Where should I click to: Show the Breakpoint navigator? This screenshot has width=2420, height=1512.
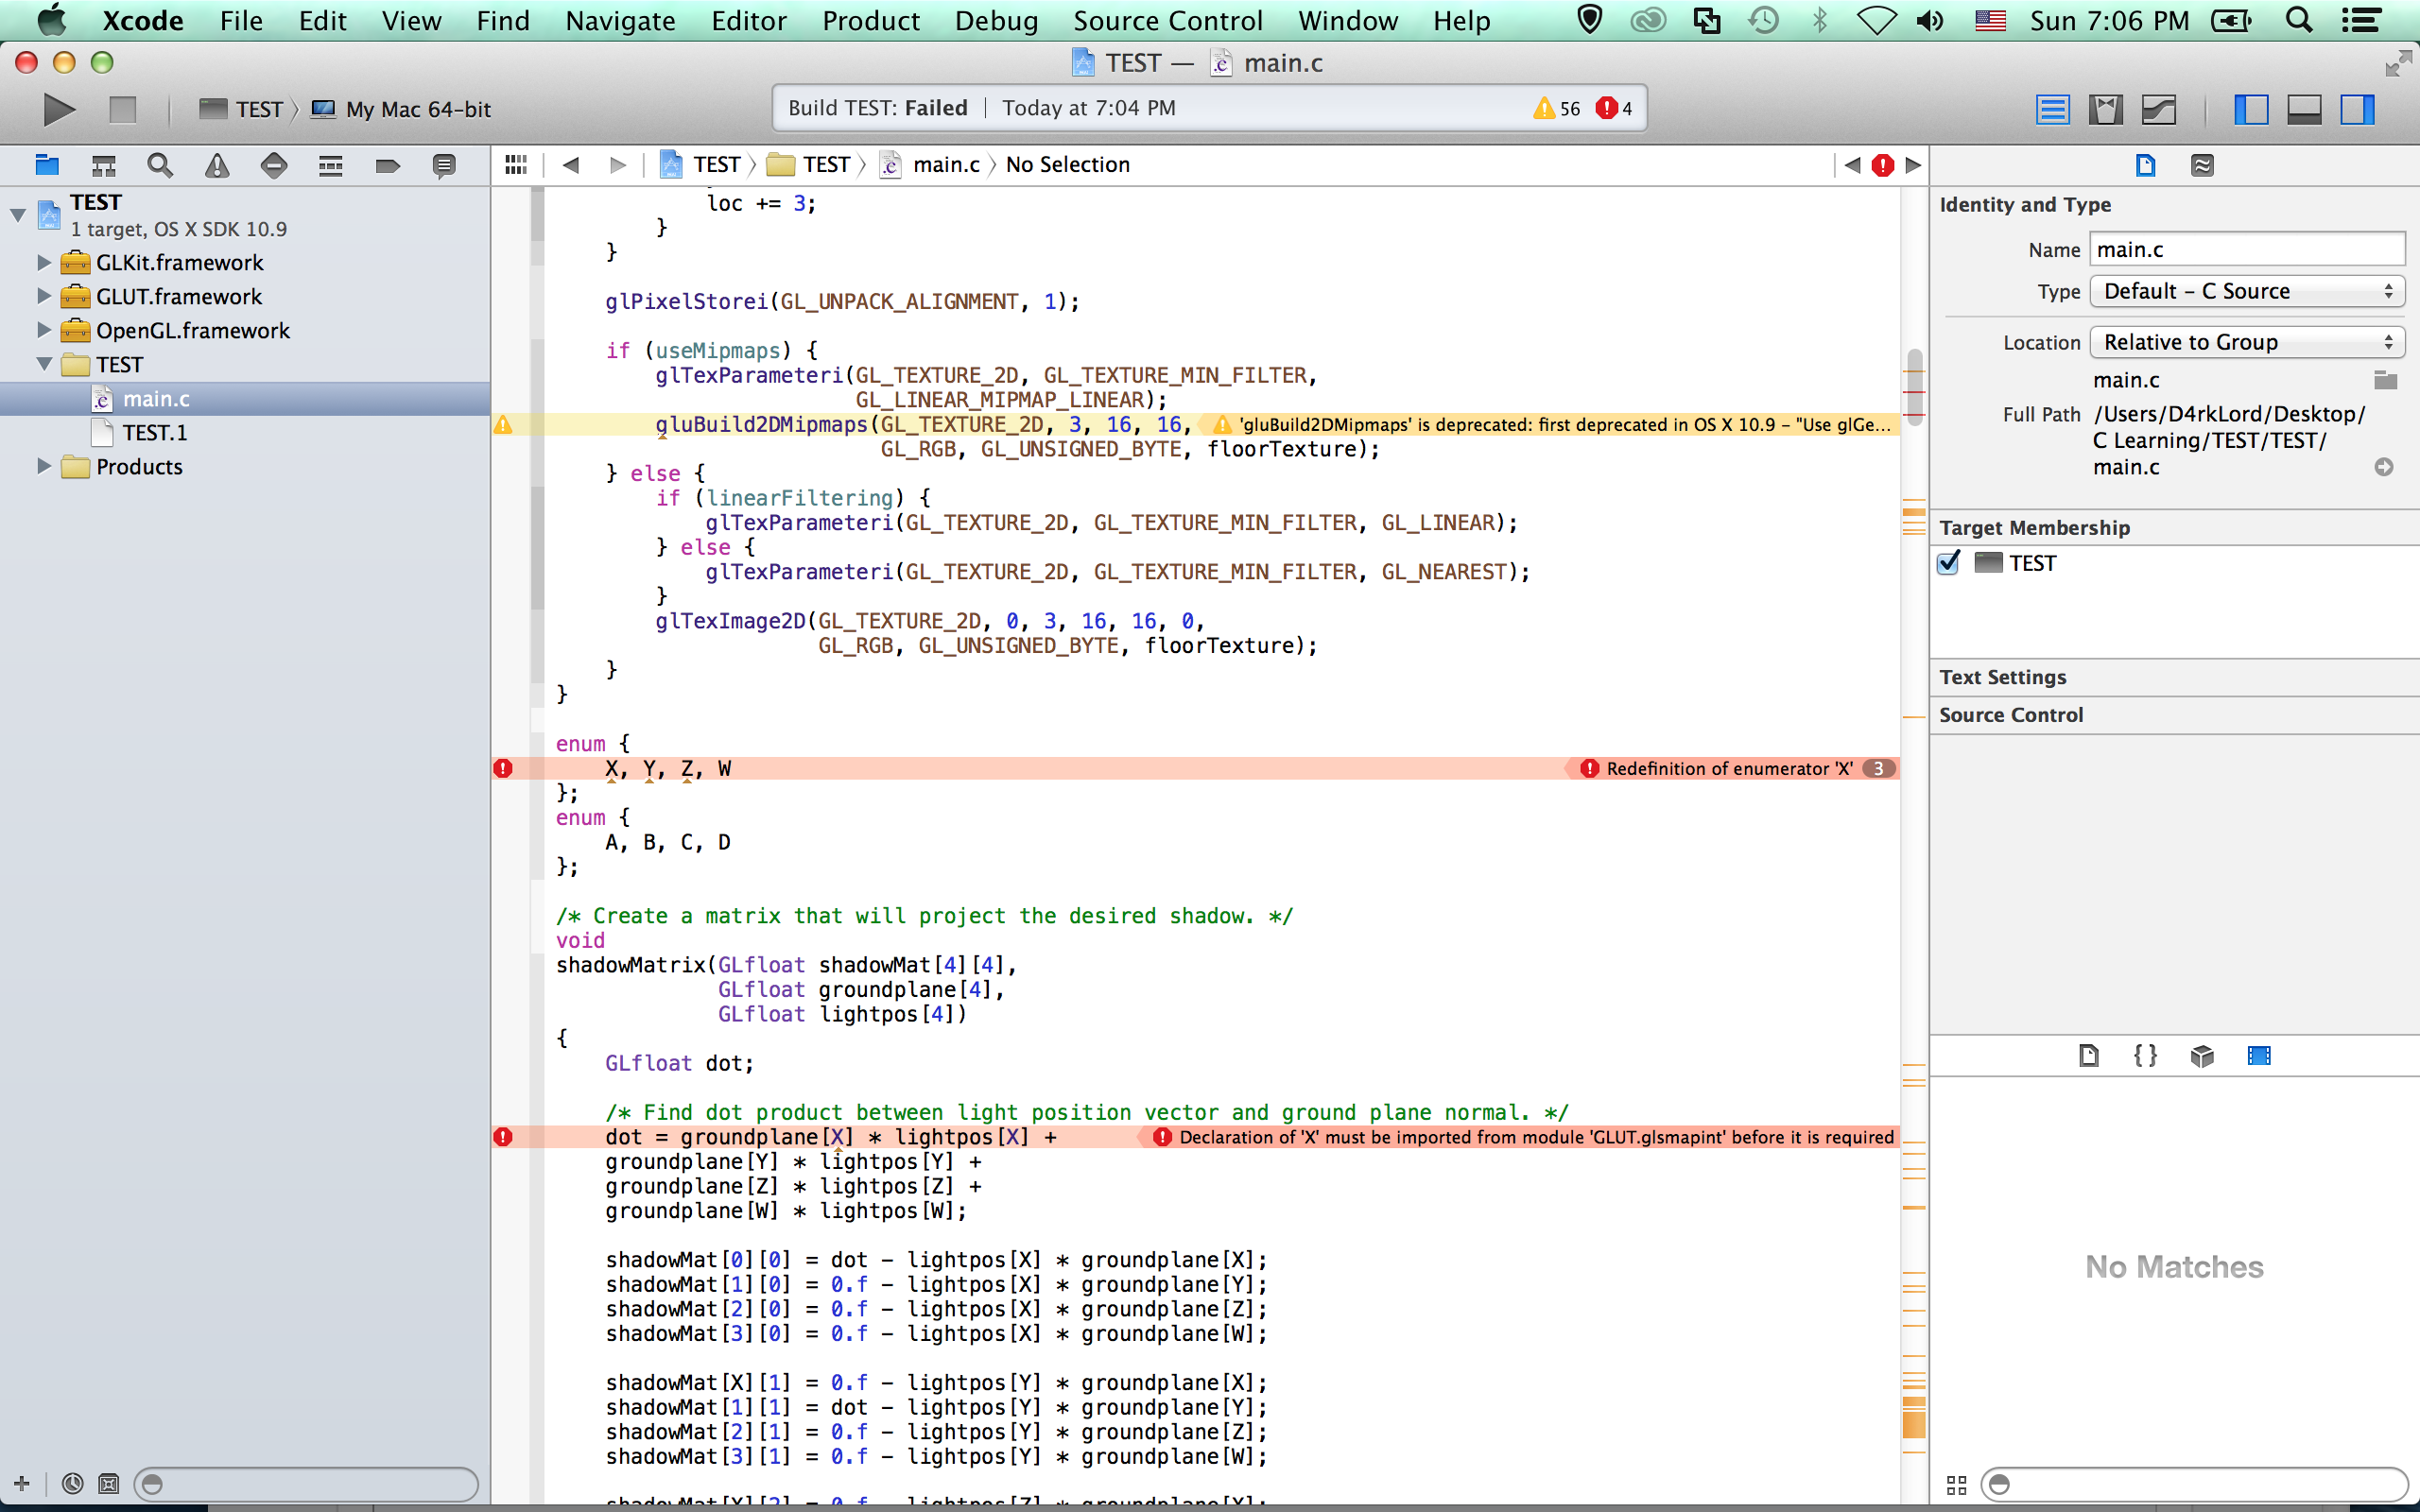(388, 165)
